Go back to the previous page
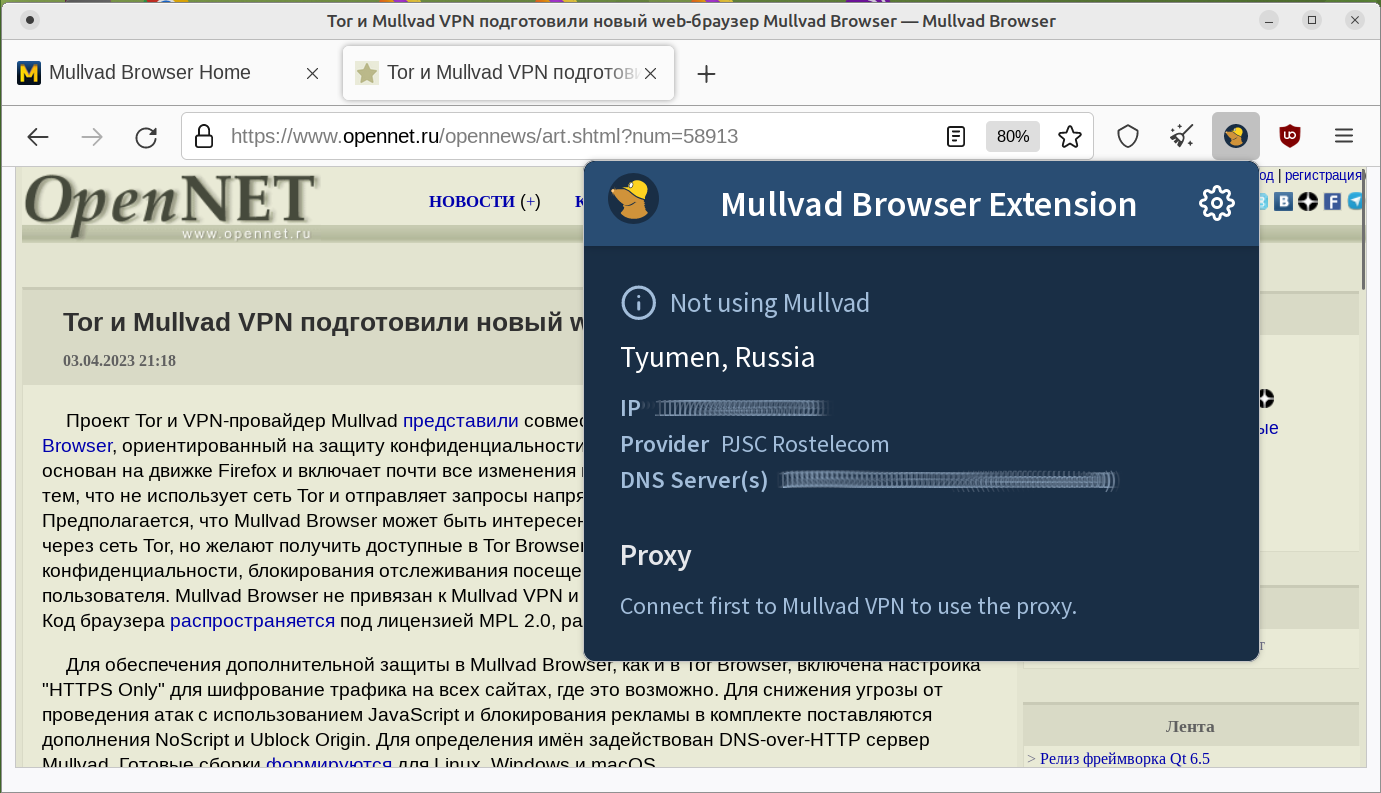Screen dimensions: 1381x793 point(38,136)
